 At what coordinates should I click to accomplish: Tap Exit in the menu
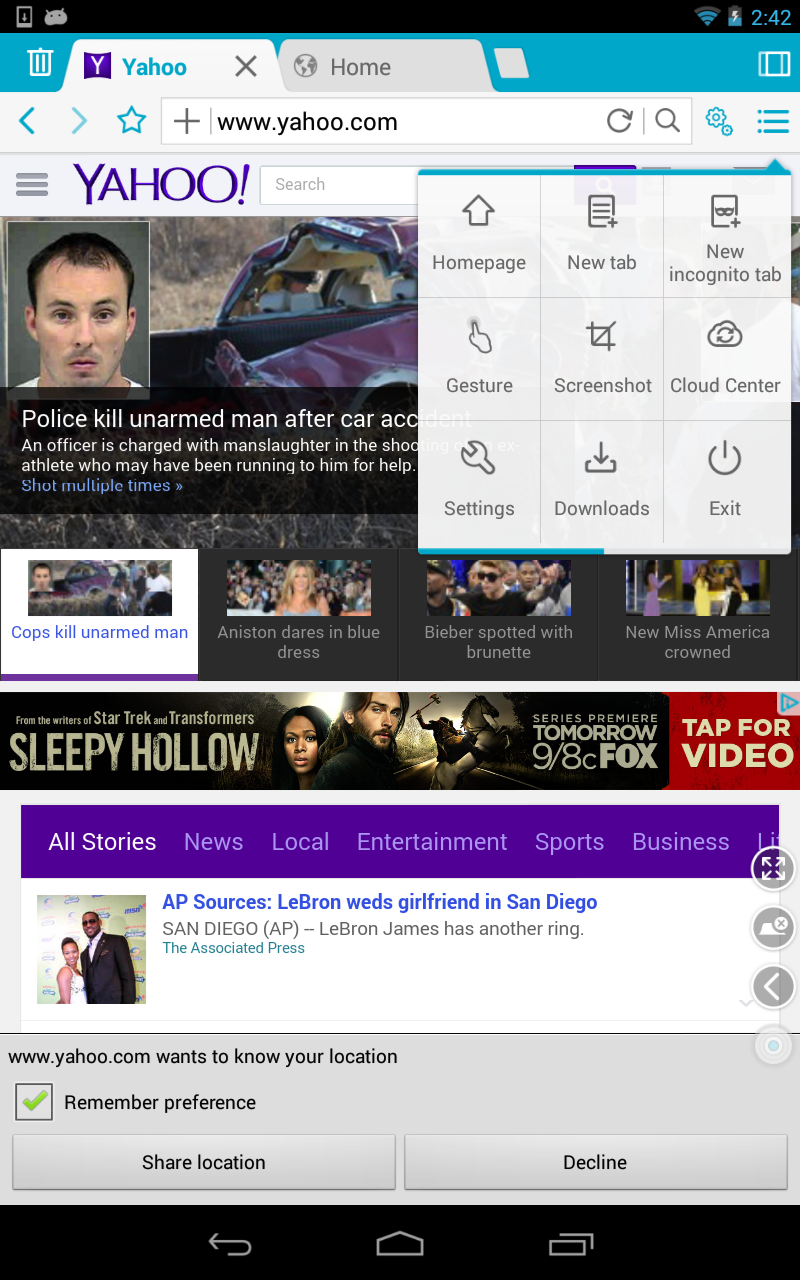pyautogui.click(x=725, y=482)
